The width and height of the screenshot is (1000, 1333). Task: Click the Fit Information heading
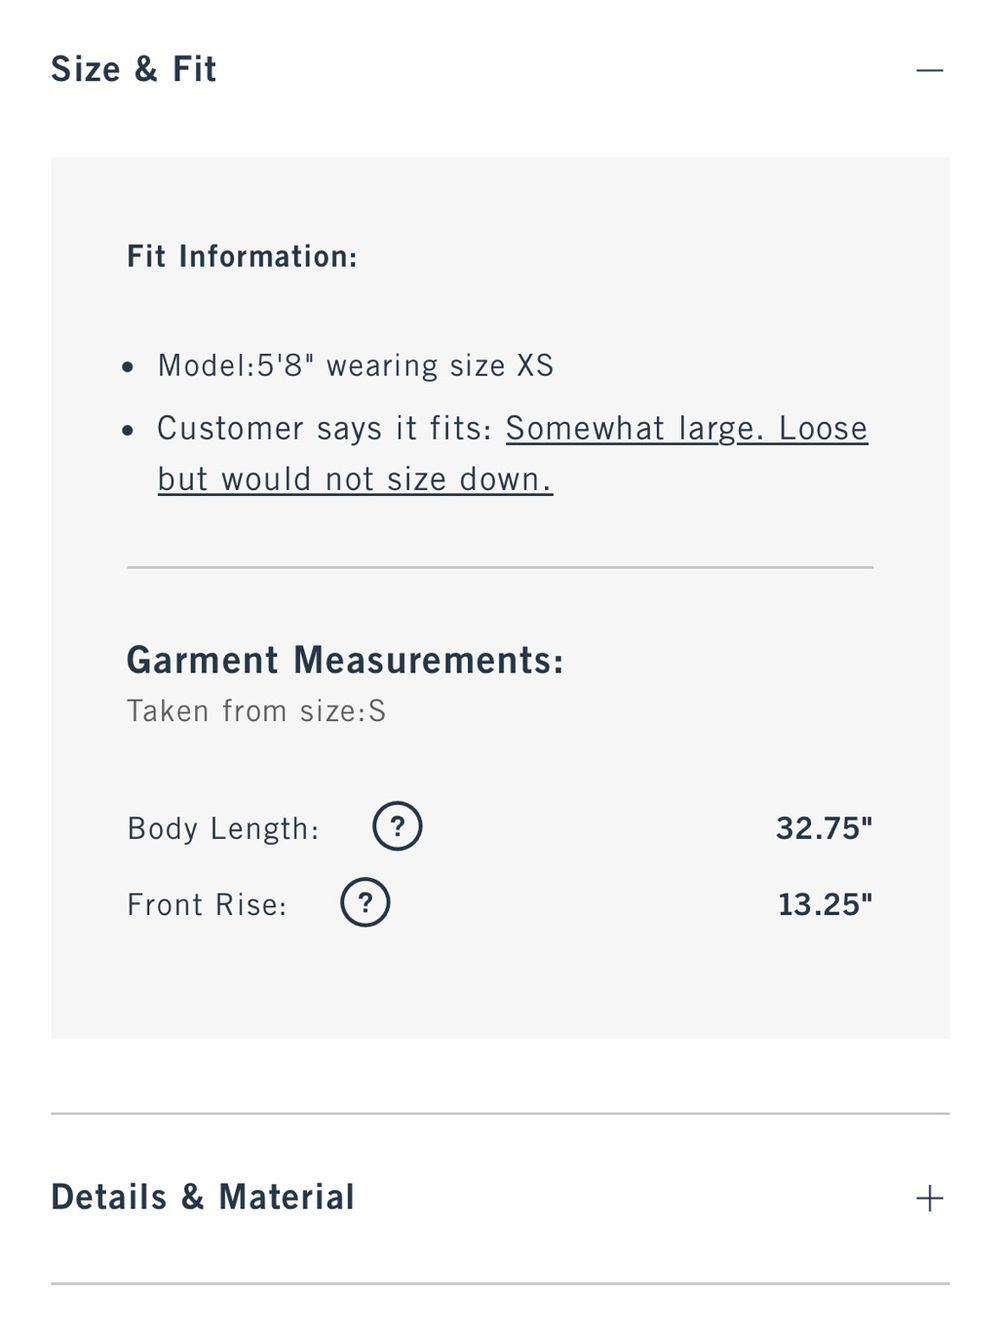(x=242, y=256)
